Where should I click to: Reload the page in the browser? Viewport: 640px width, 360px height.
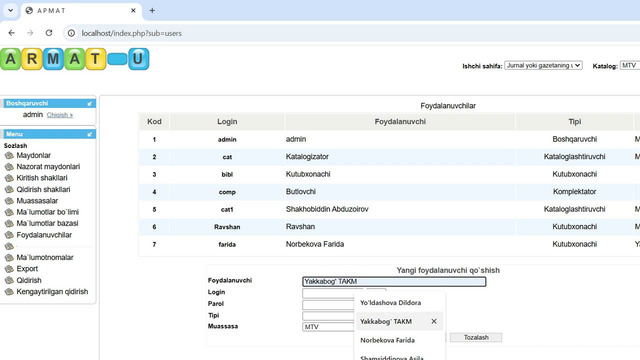click(49, 33)
